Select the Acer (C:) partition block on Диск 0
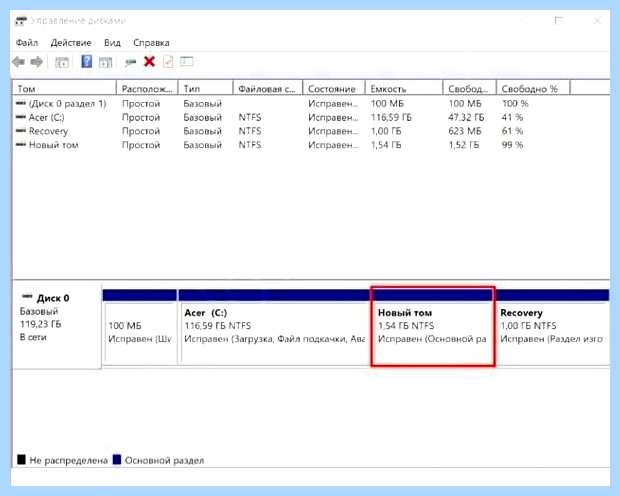620x496 pixels. 274,325
